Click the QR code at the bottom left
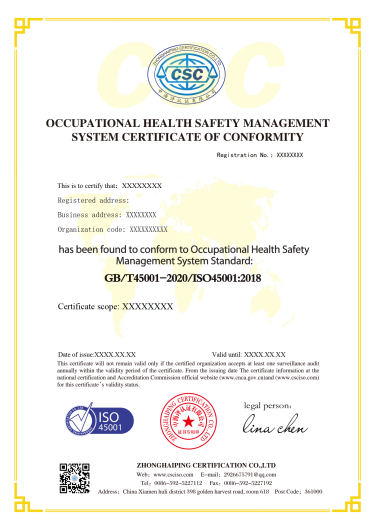 75,478
